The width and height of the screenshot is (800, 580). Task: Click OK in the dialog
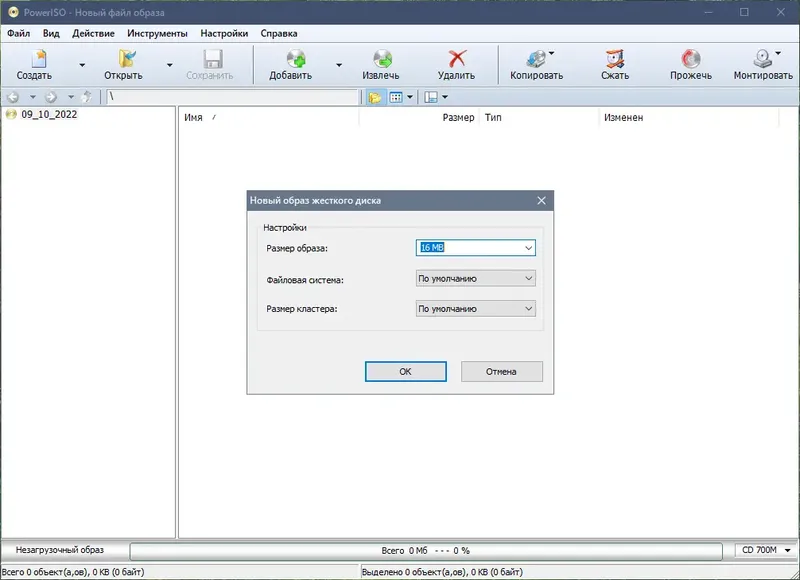pos(406,371)
